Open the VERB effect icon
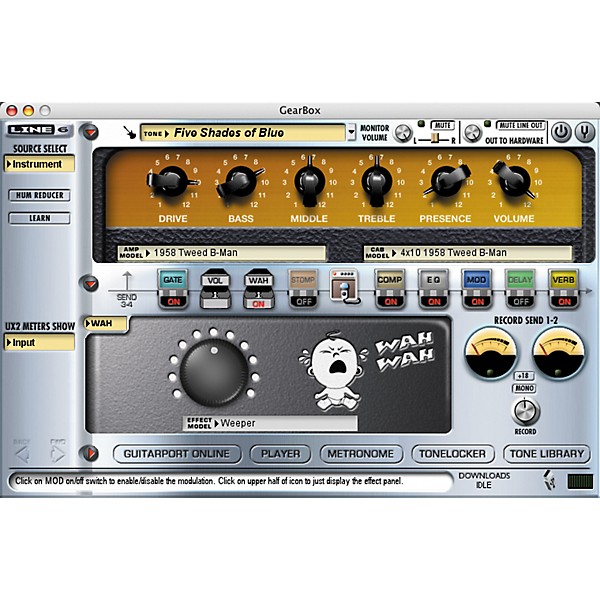This screenshot has height=600, width=600. (x=564, y=280)
